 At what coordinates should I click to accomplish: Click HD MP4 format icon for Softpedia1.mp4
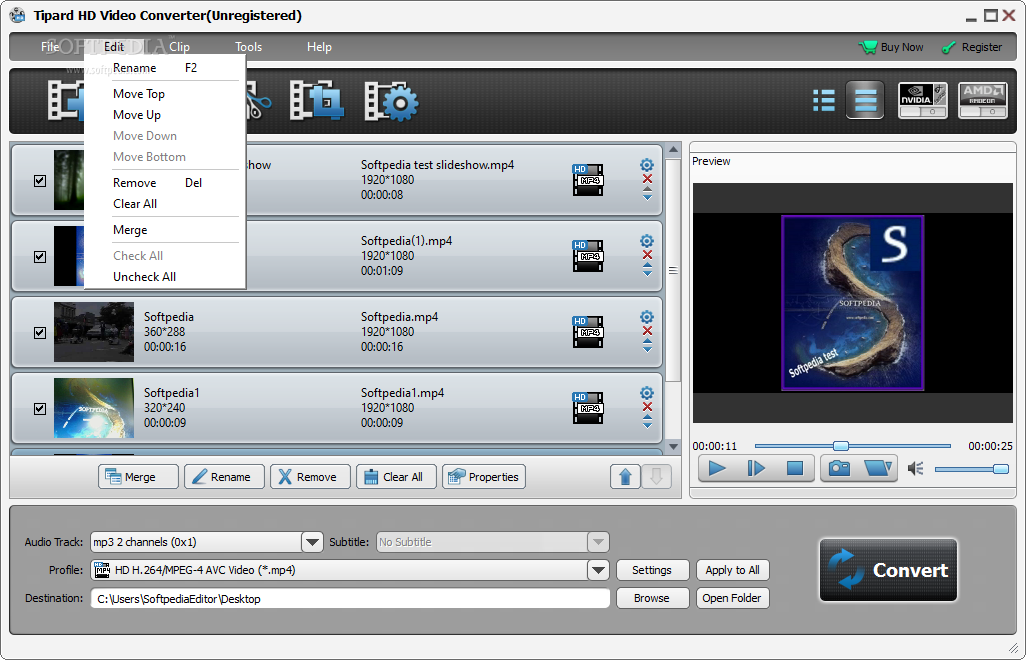[588, 408]
